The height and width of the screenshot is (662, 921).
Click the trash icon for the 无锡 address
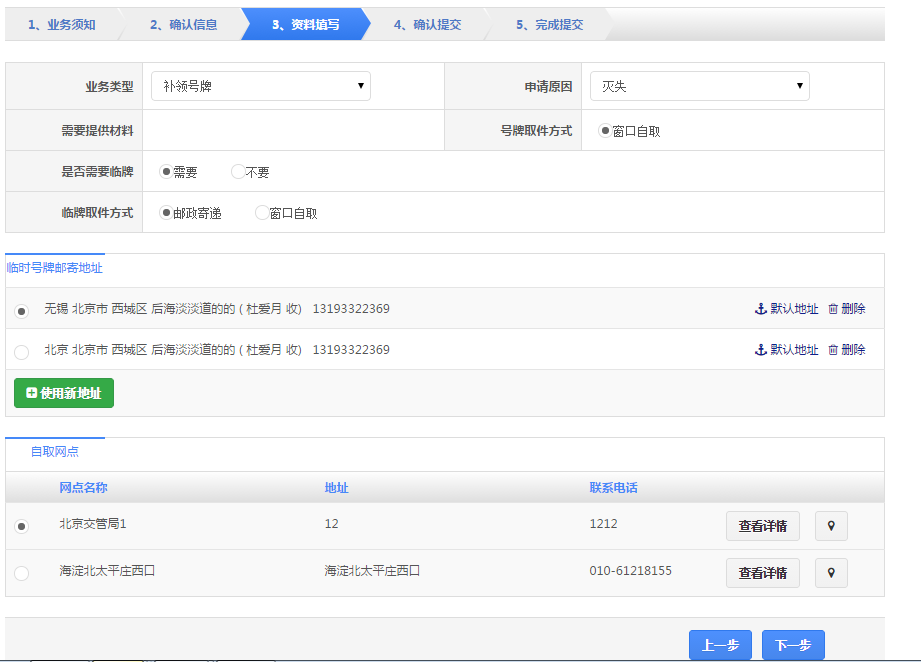click(833, 309)
